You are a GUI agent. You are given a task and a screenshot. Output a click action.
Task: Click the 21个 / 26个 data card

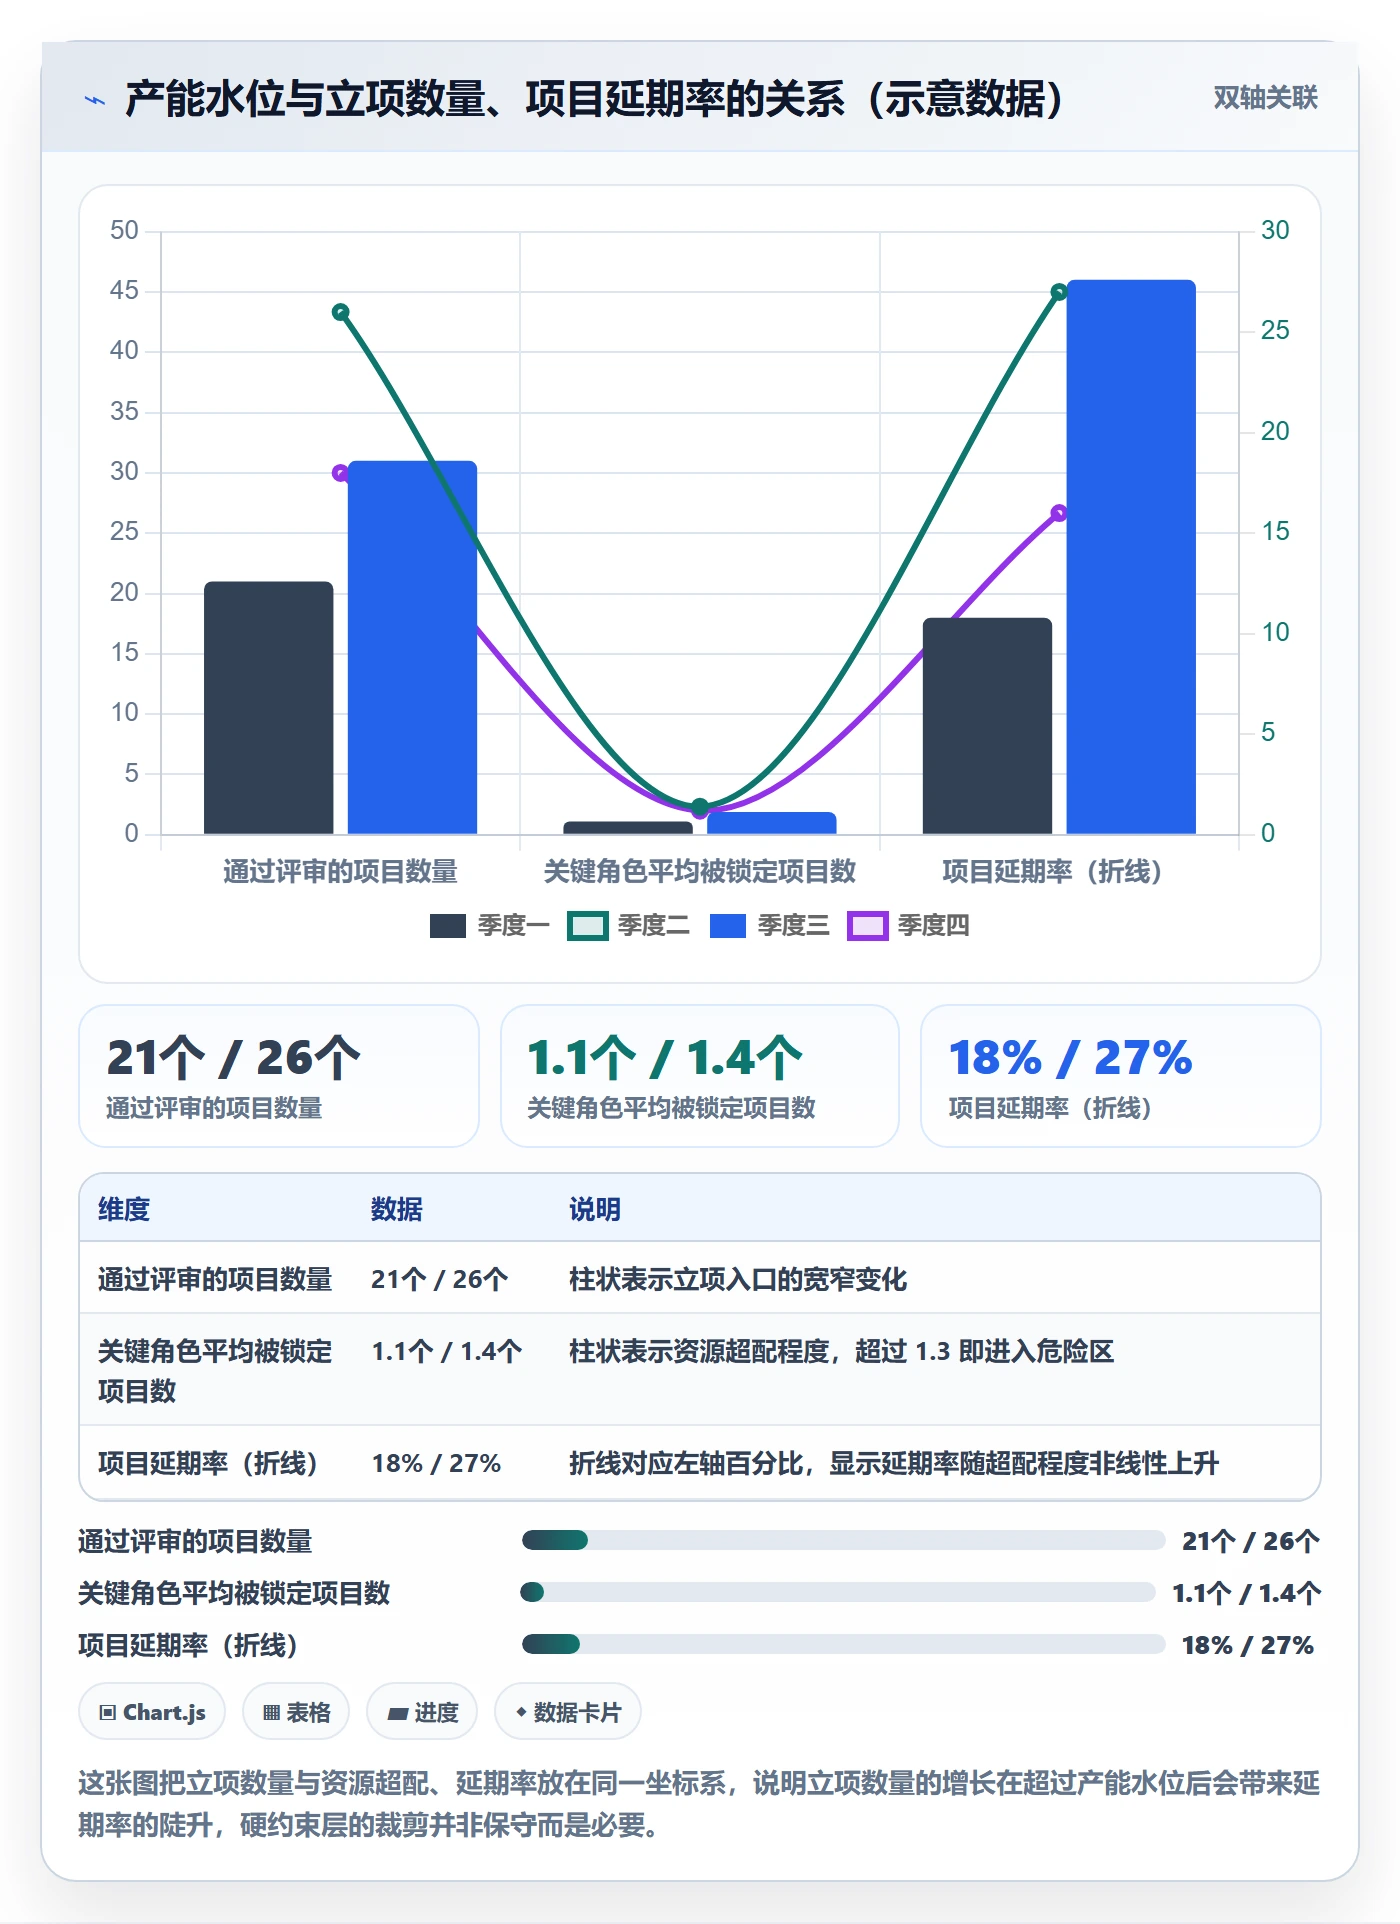[x=279, y=1076]
